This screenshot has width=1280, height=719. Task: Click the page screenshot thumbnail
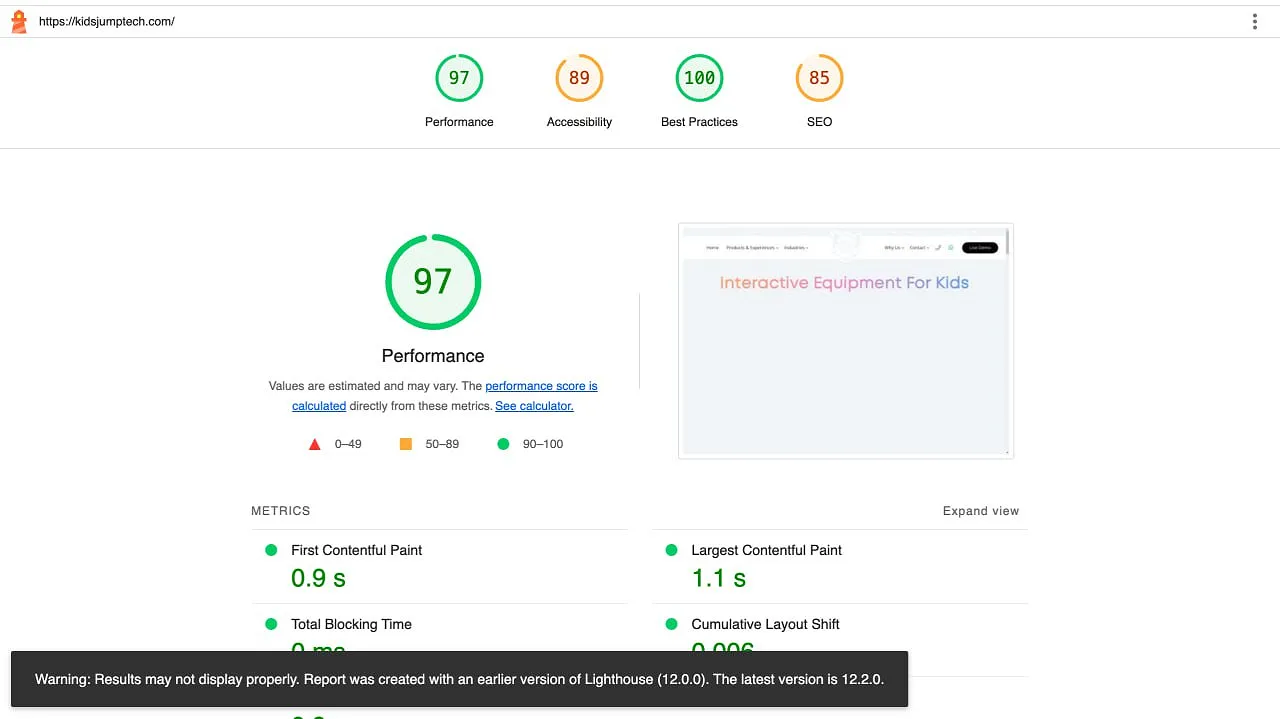point(845,340)
